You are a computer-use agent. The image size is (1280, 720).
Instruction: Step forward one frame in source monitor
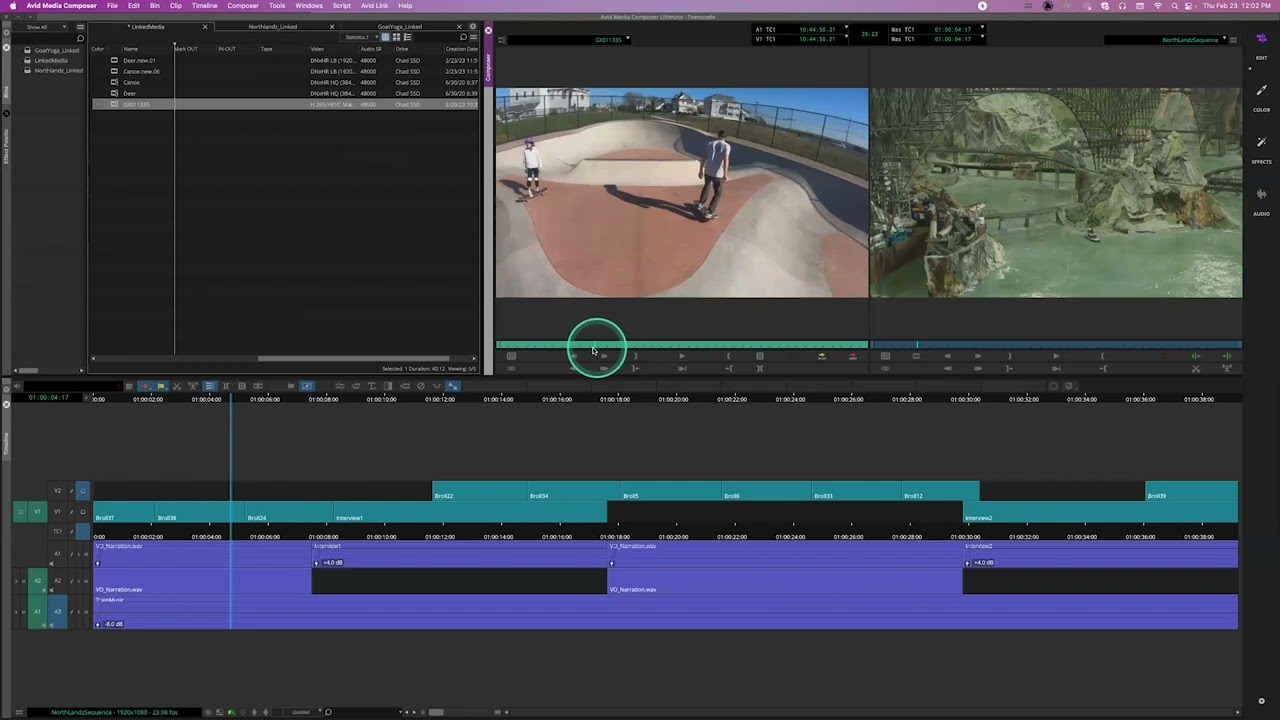point(603,356)
